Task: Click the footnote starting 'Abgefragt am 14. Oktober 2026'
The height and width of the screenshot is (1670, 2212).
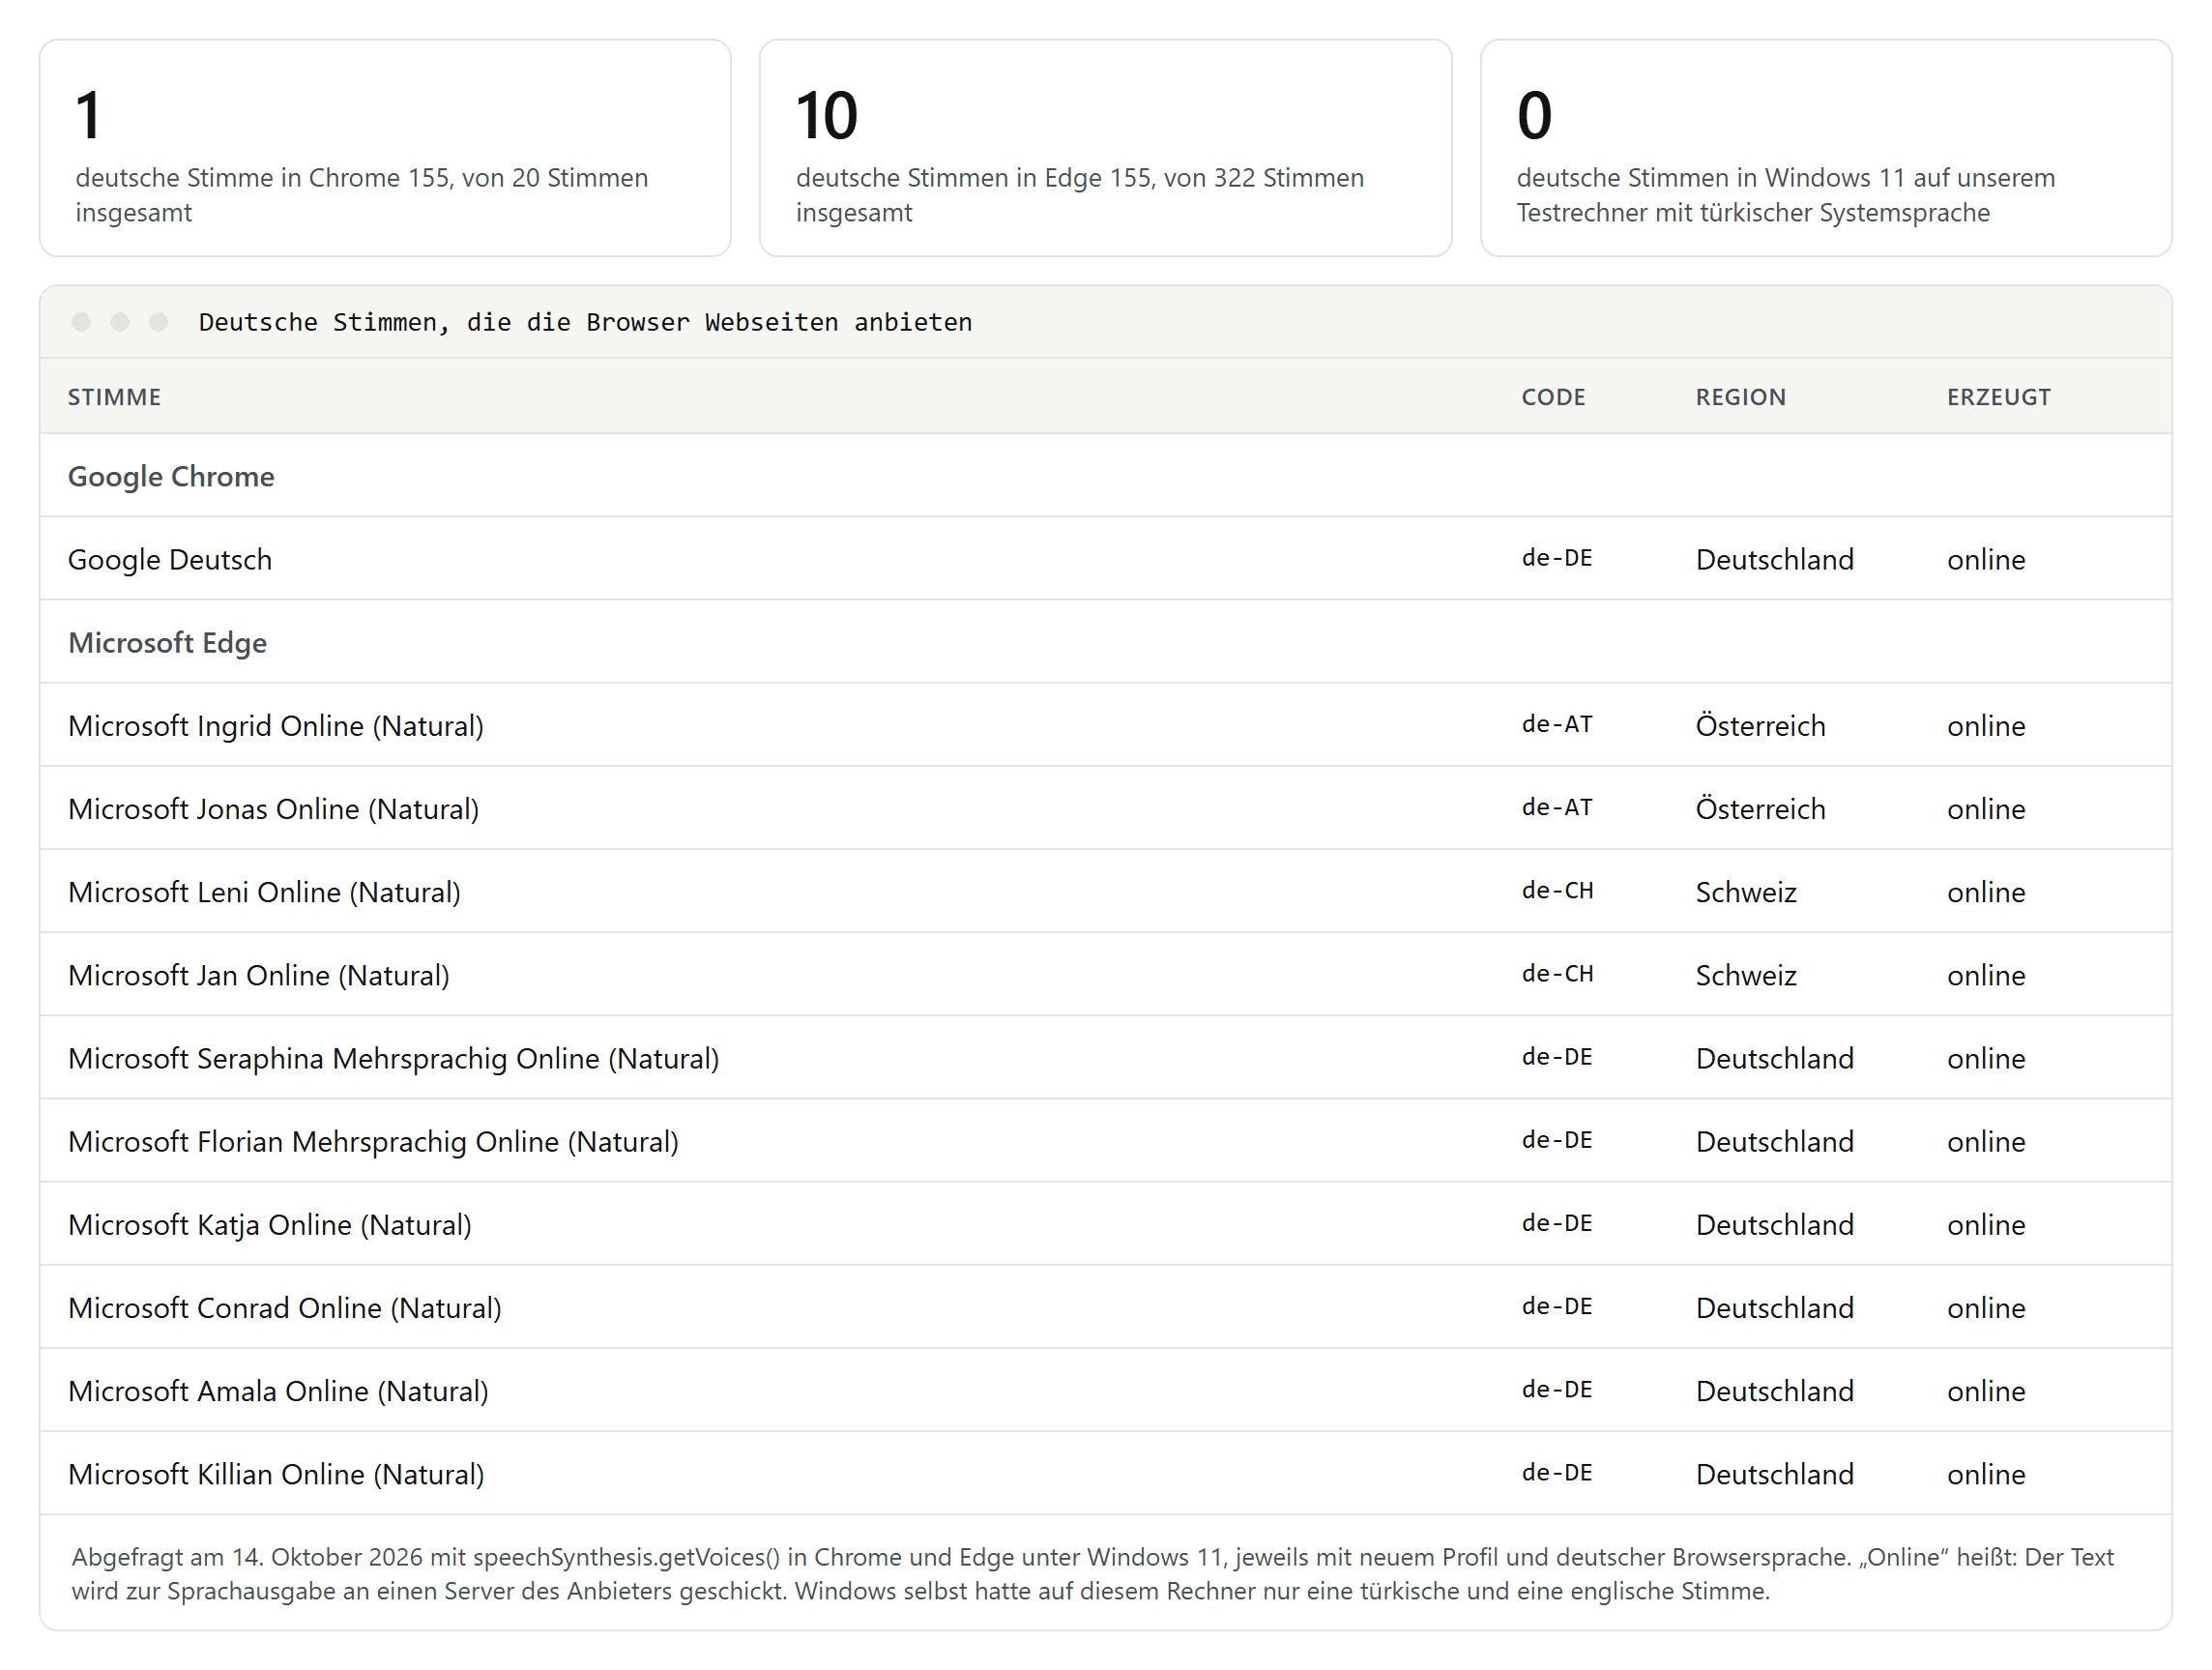Action: [x=1092, y=1573]
